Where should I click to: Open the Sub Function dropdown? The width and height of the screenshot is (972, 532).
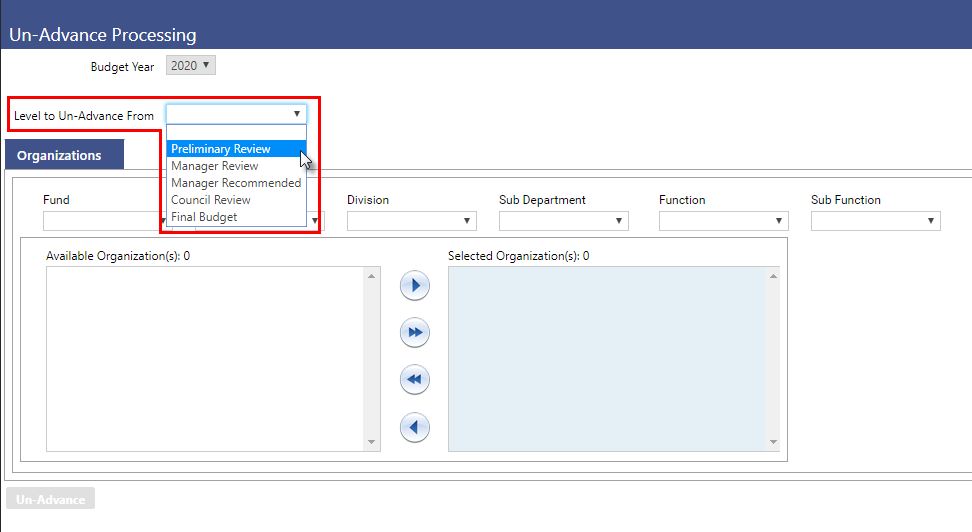(x=875, y=221)
